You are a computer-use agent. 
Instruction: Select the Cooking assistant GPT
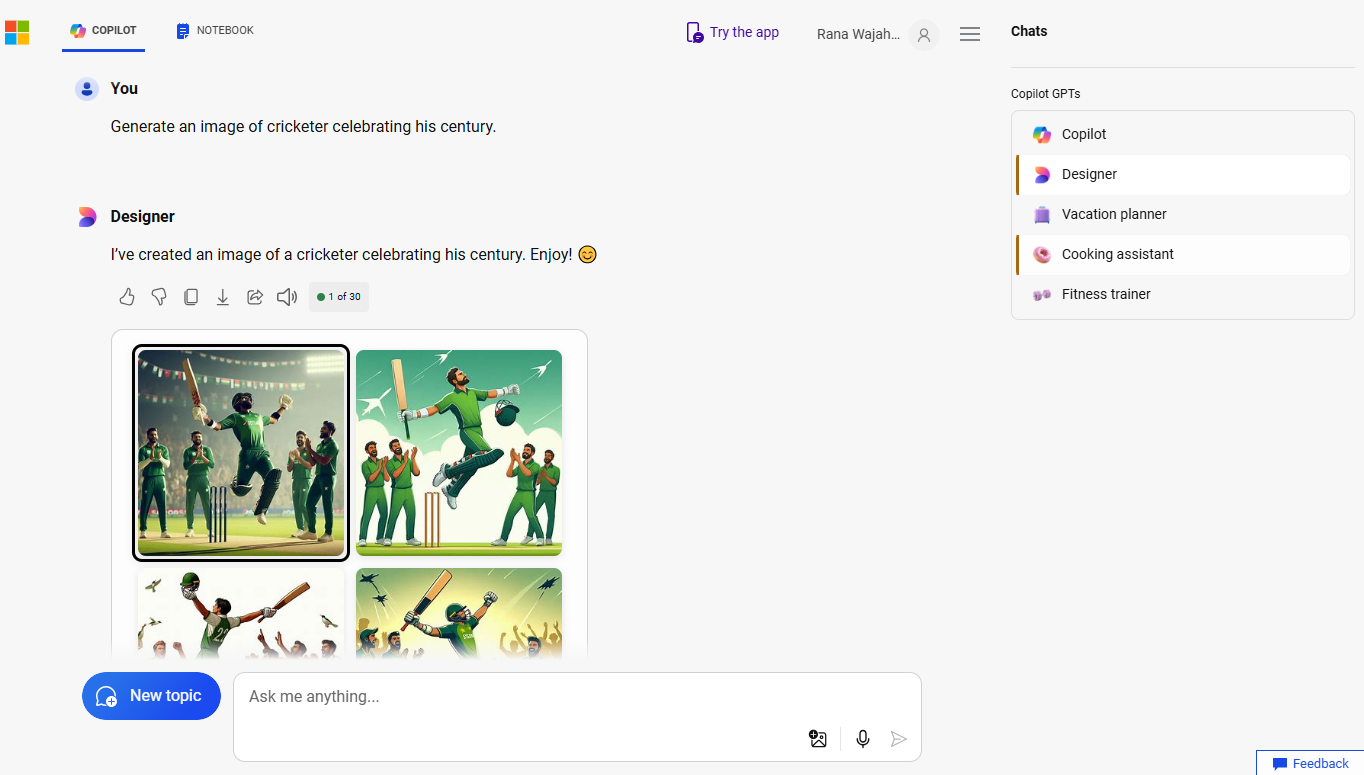pyautogui.click(x=1183, y=254)
